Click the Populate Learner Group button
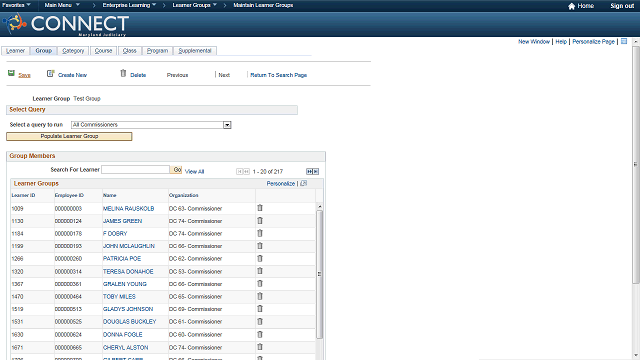 (69, 136)
